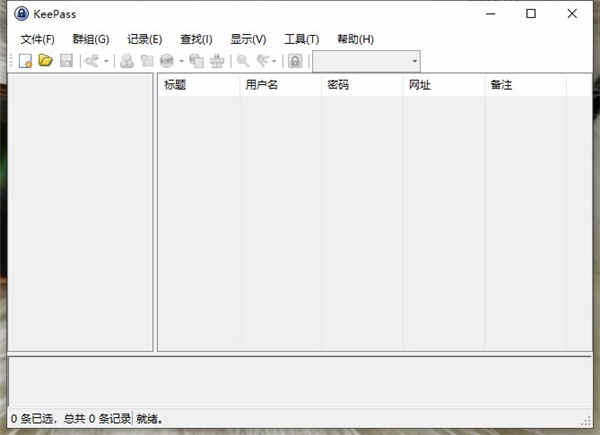Click the Copy password icon
Viewport: 600px width, 435px height.
coord(147,61)
